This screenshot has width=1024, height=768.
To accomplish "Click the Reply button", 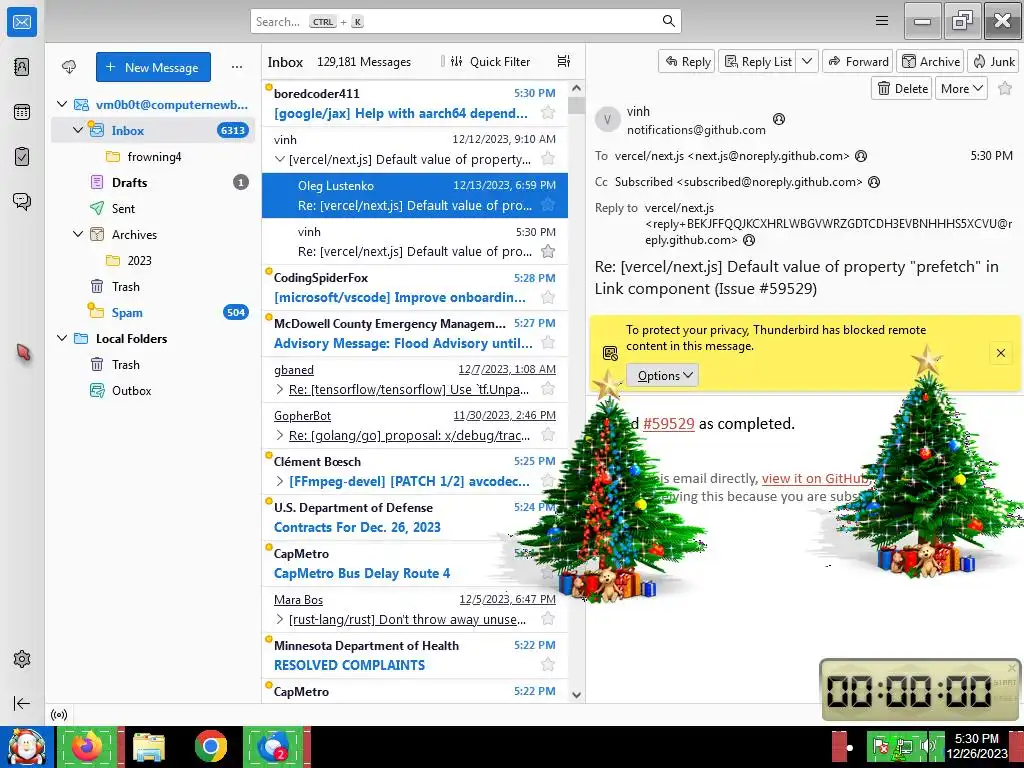I will tap(687, 61).
